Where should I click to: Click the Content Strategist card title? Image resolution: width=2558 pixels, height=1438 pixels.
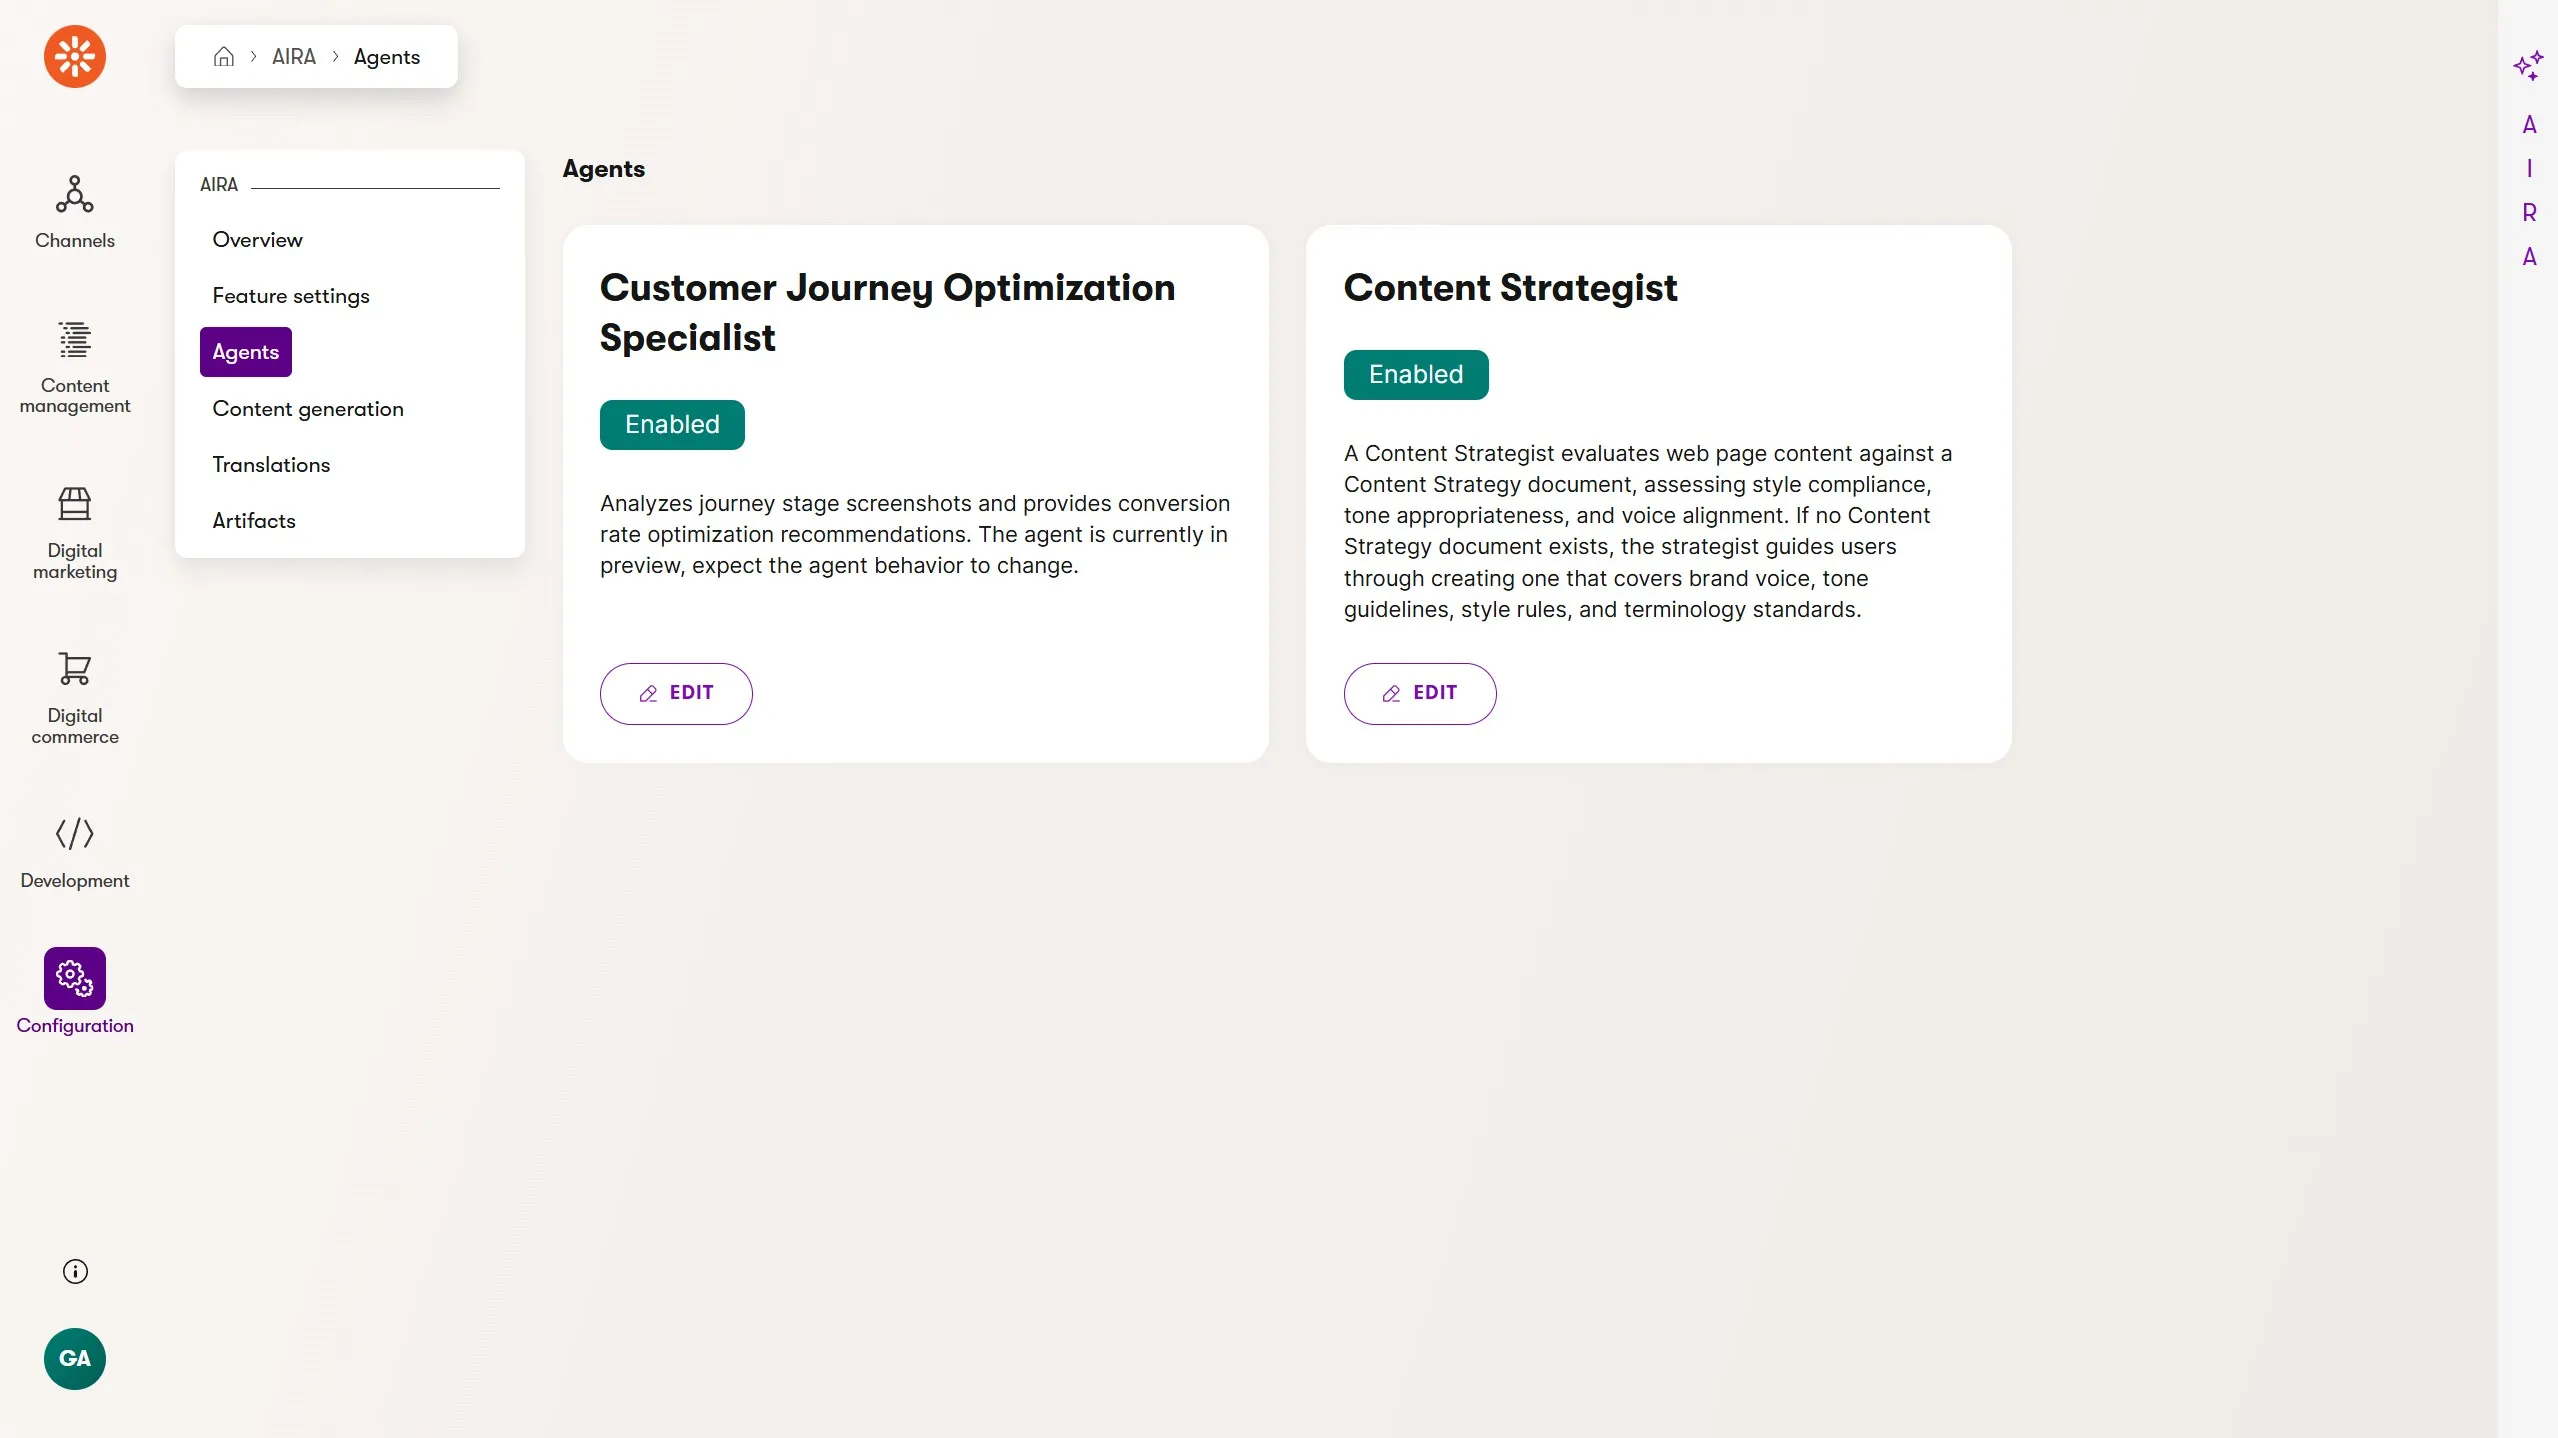coord(1510,288)
